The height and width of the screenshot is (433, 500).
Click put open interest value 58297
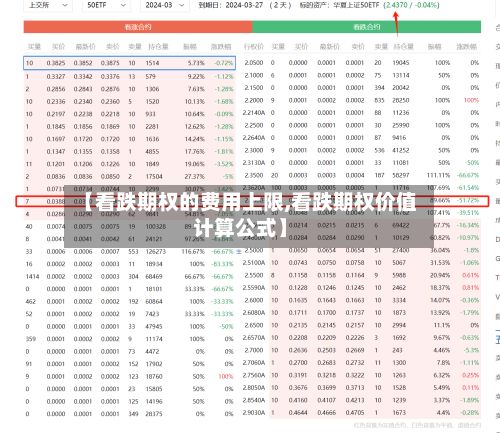pyautogui.click(x=401, y=175)
